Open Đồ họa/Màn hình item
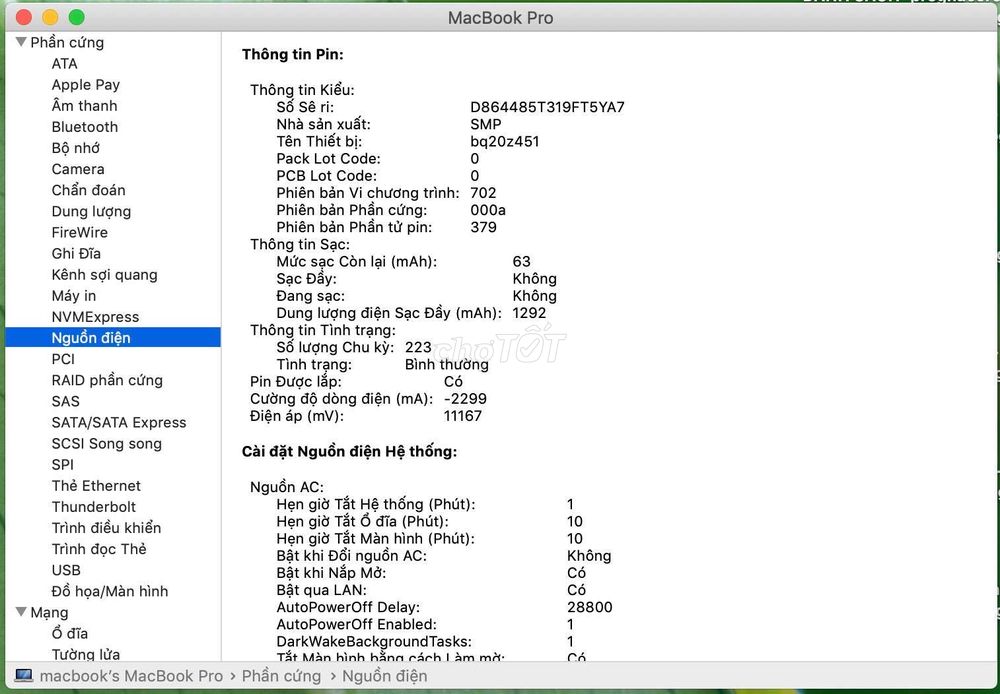1000x694 pixels. (x=110, y=591)
